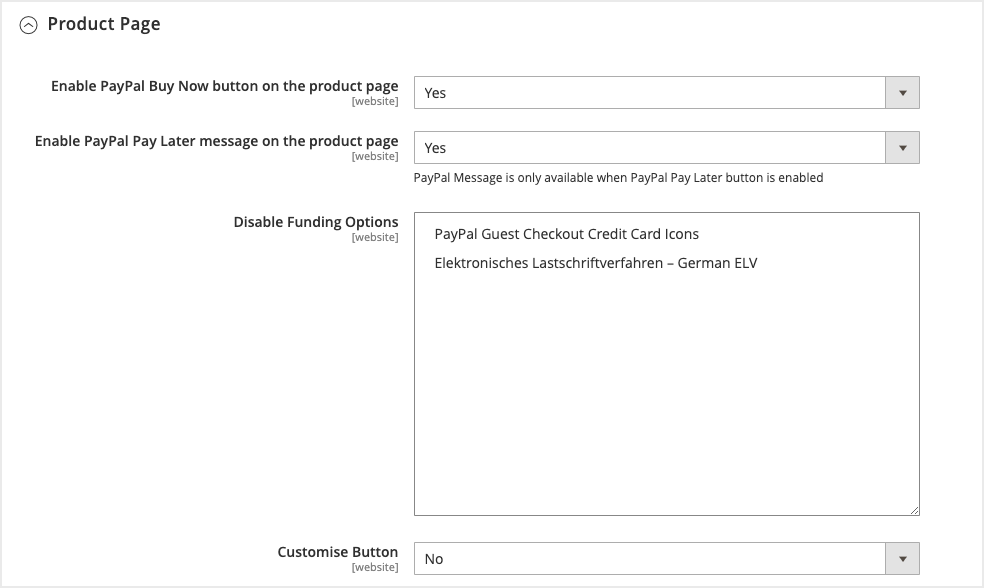Select PayPal Guest Checkout Credit Card Icons option
The height and width of the screenshot is (588, 984).
(566, 234)
